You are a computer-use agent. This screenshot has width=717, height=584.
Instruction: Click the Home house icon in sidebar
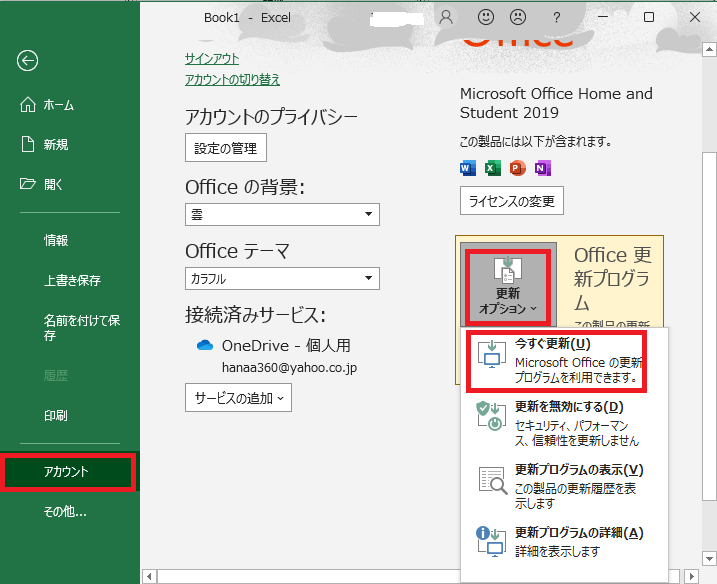[28, 105]
